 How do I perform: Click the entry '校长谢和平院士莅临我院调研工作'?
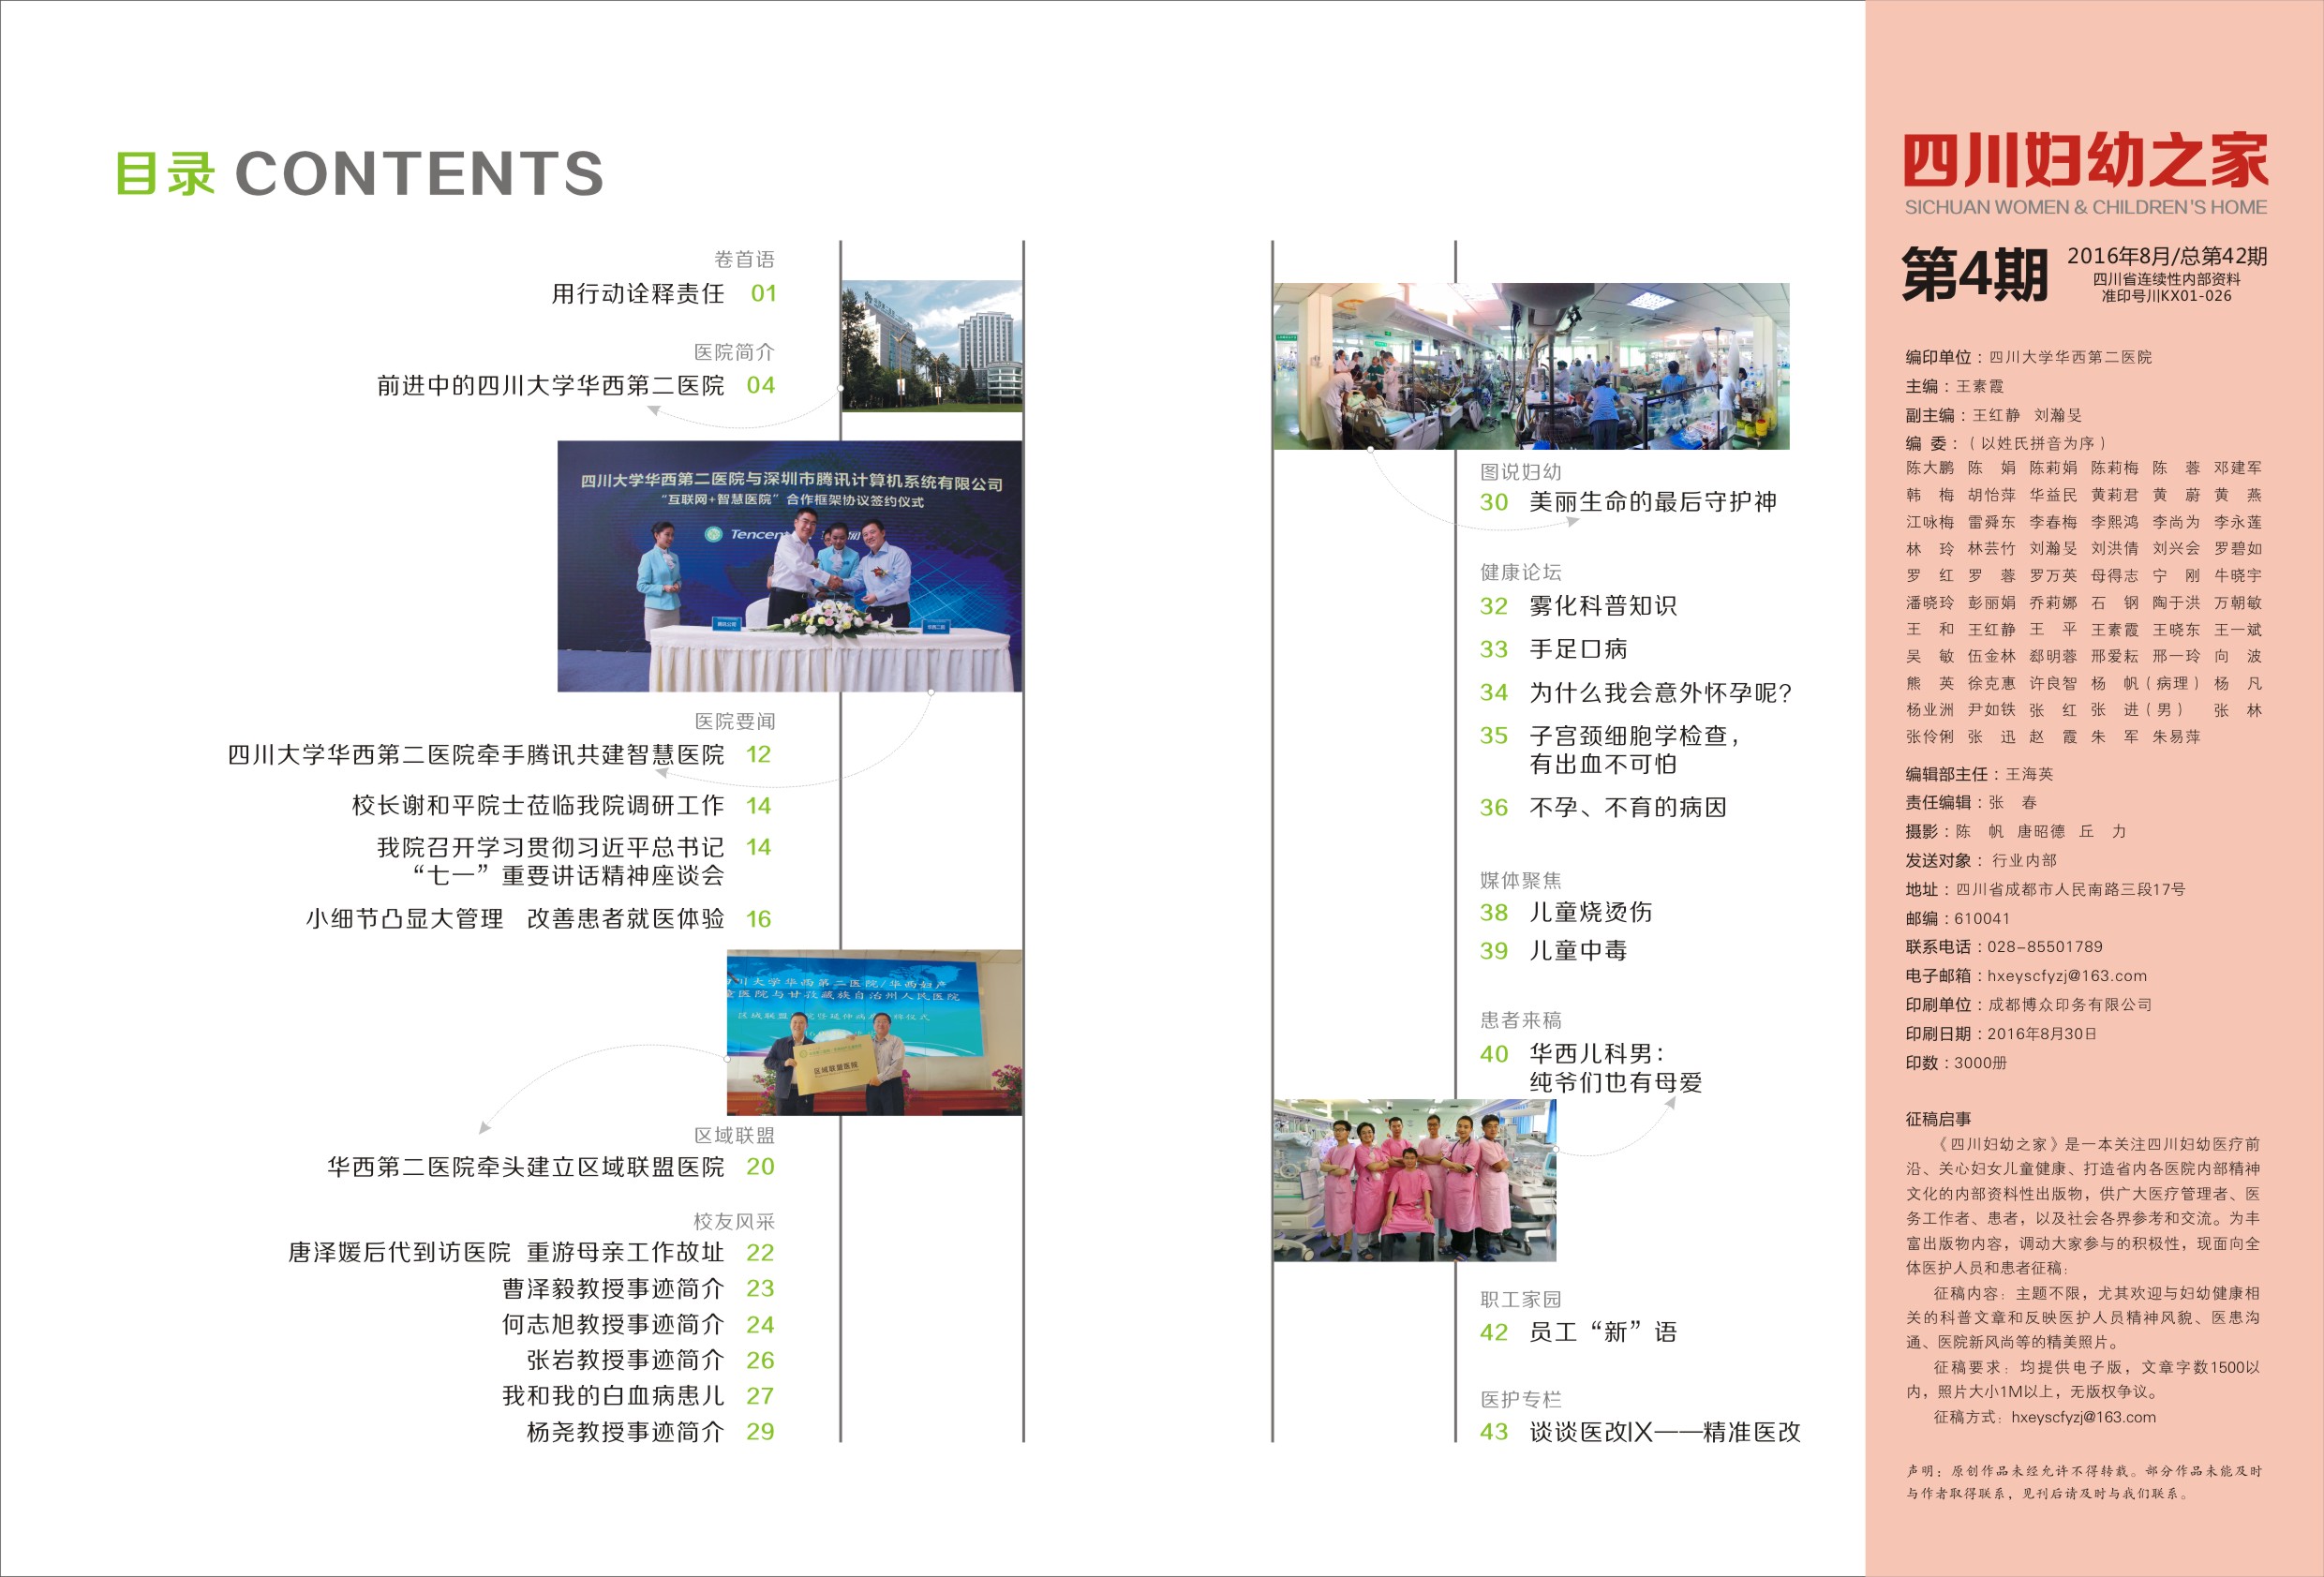[x=538, y=806]
